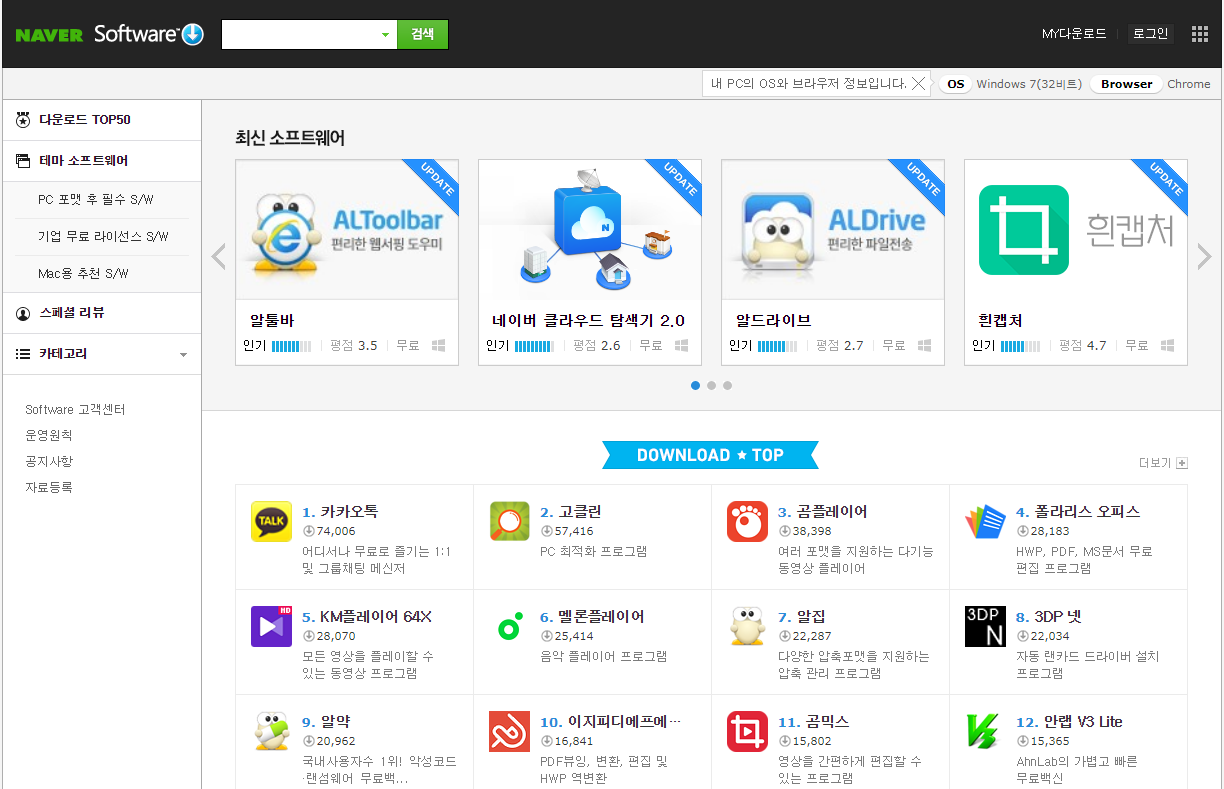Open 공지사항 link
This screenshot has width=1224, height=789.
coord(49,462)
